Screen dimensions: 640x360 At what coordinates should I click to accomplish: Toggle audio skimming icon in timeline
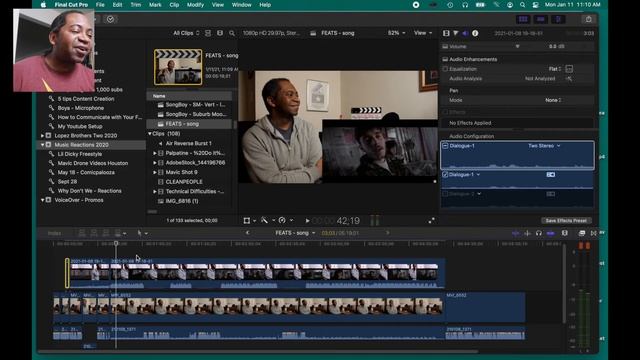527,233
